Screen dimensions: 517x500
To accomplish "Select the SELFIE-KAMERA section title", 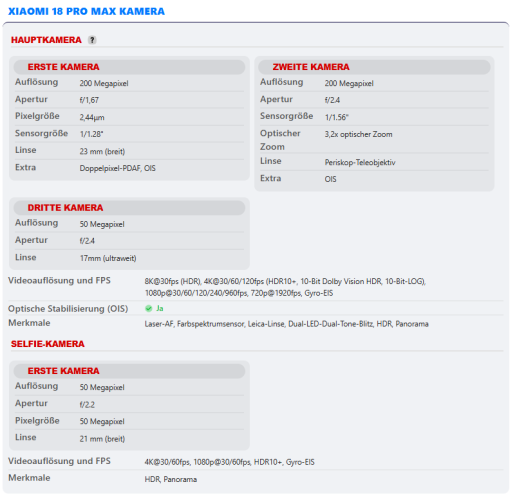I will pos(48,344).
